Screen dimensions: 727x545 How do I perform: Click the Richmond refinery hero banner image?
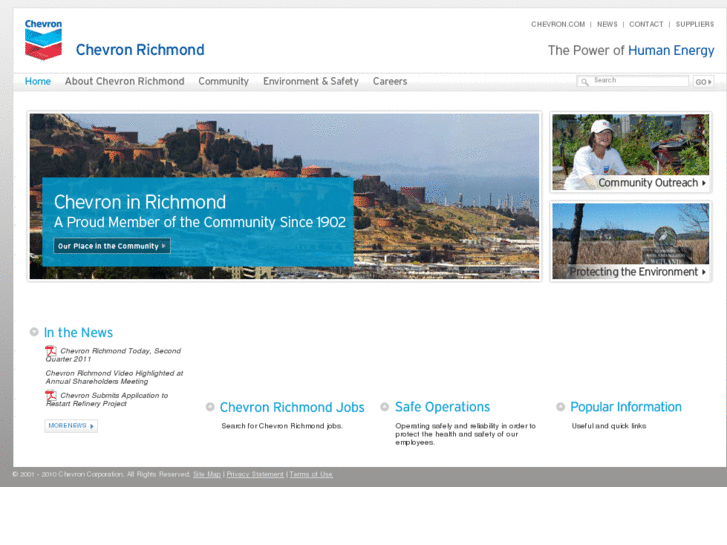tap(284, 196)
